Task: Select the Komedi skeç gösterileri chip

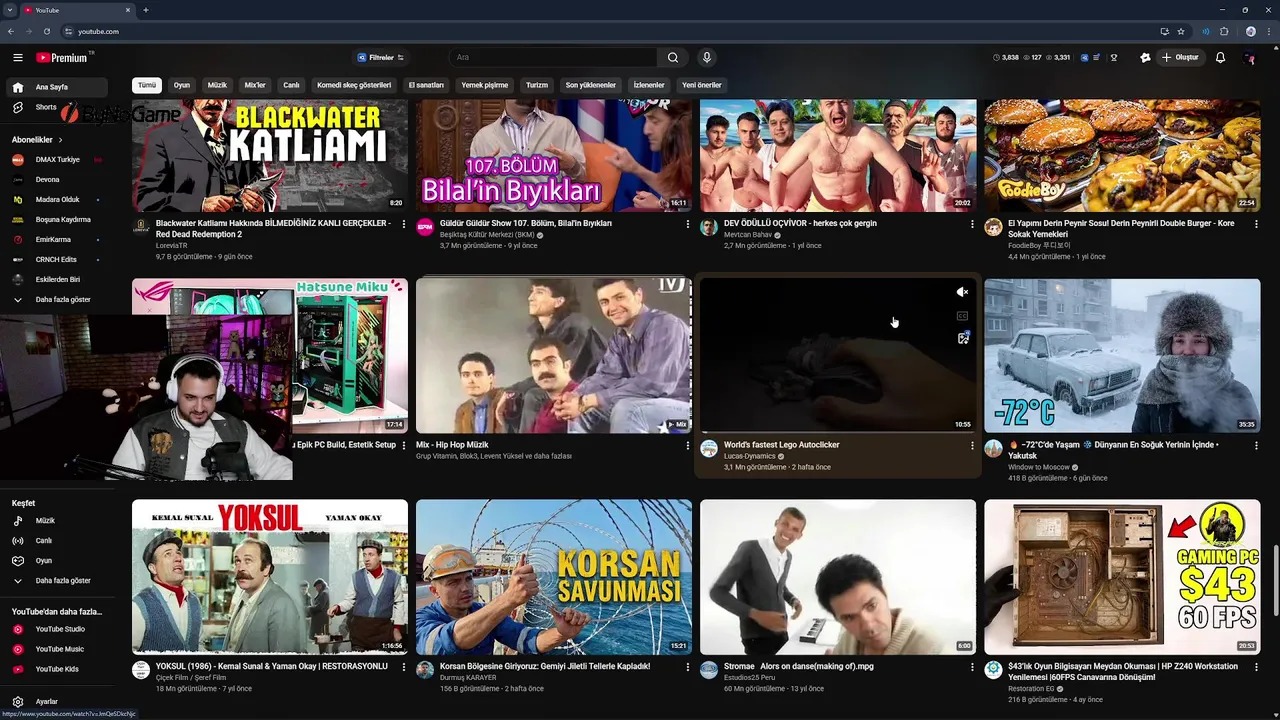Action: (x=354, y=85)
